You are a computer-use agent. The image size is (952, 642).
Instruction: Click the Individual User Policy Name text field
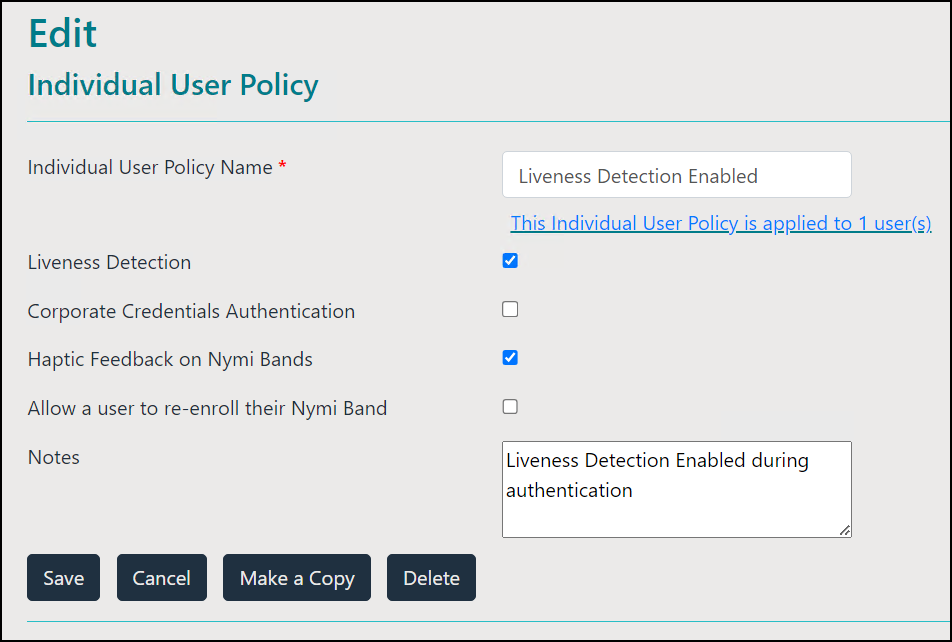tap(676, 175)
